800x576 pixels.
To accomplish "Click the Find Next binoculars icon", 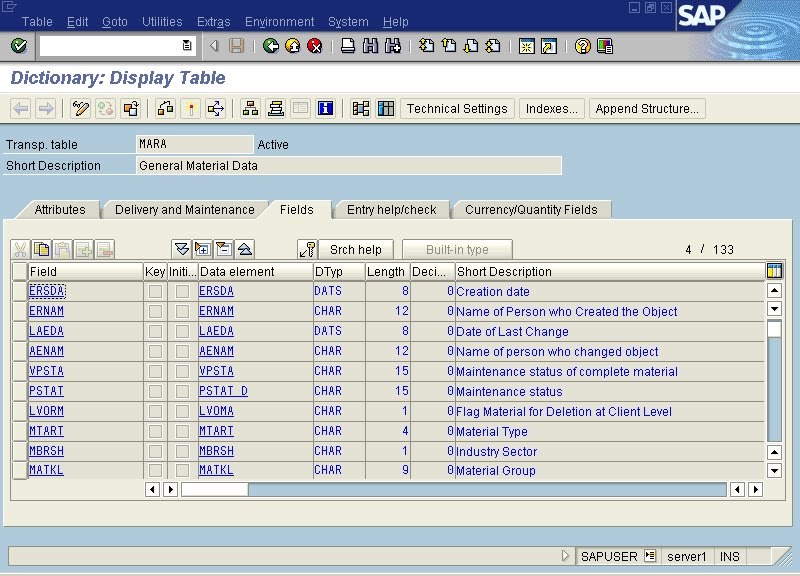I will tap(393, 46).
